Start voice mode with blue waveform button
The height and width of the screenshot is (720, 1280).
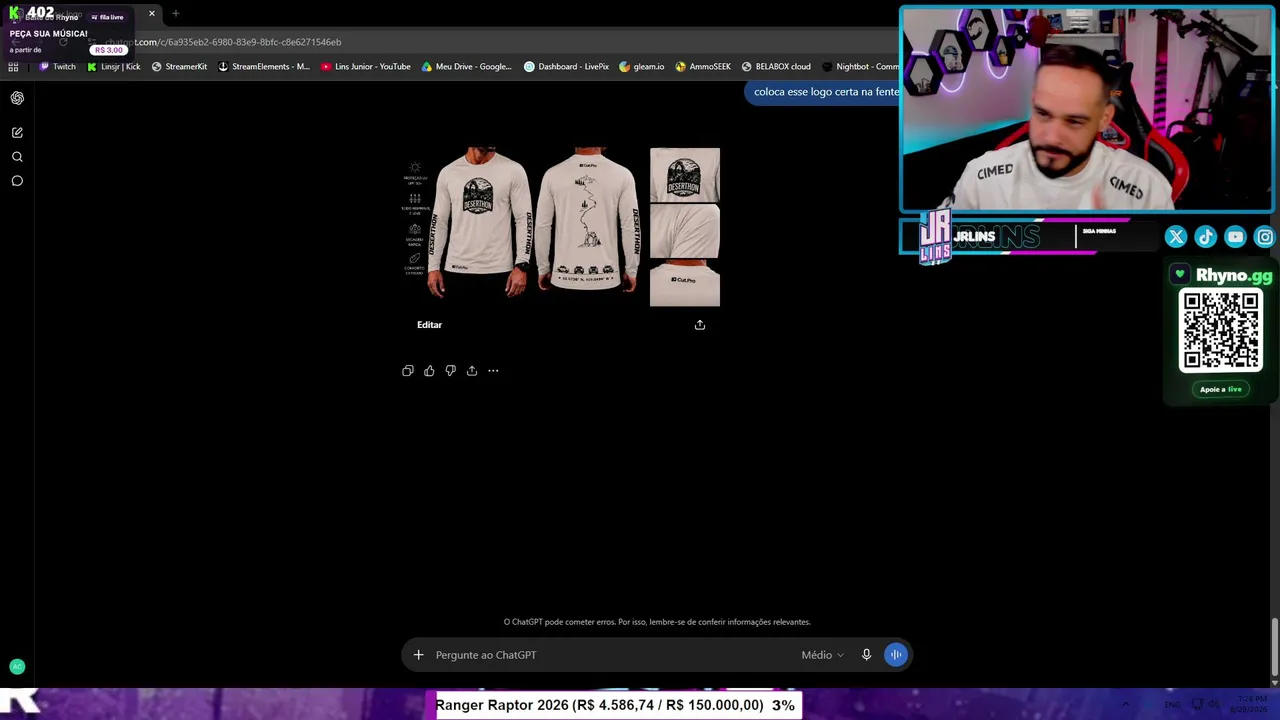(x=896, y=655)
